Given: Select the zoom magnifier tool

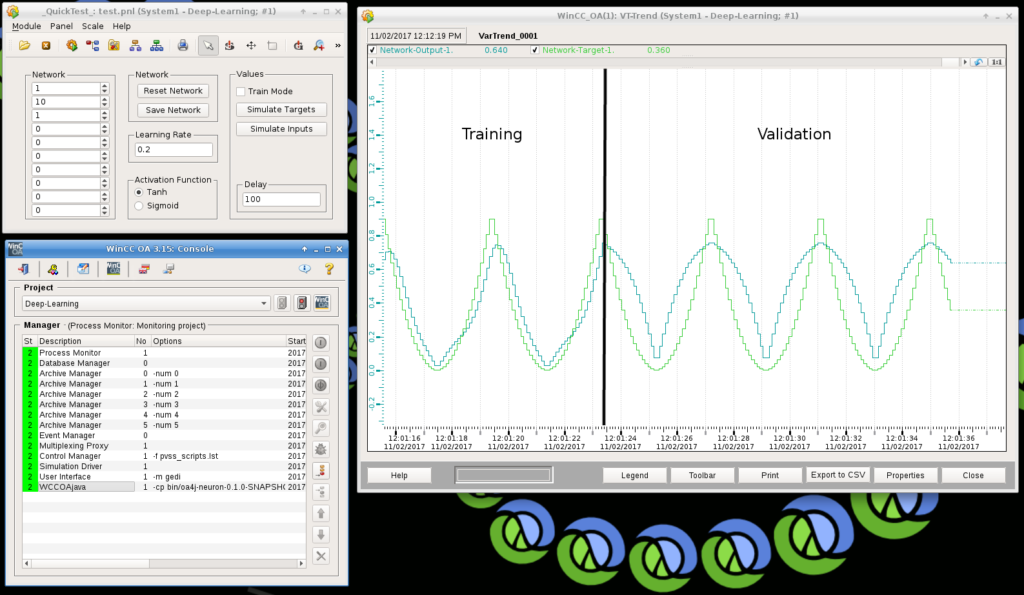Looking at the screenshot, I should pos(318,45).
